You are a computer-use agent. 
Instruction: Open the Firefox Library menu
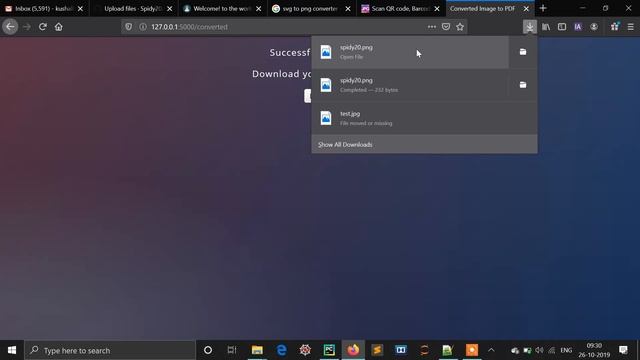pyautogui.click(x=546, y=27)
